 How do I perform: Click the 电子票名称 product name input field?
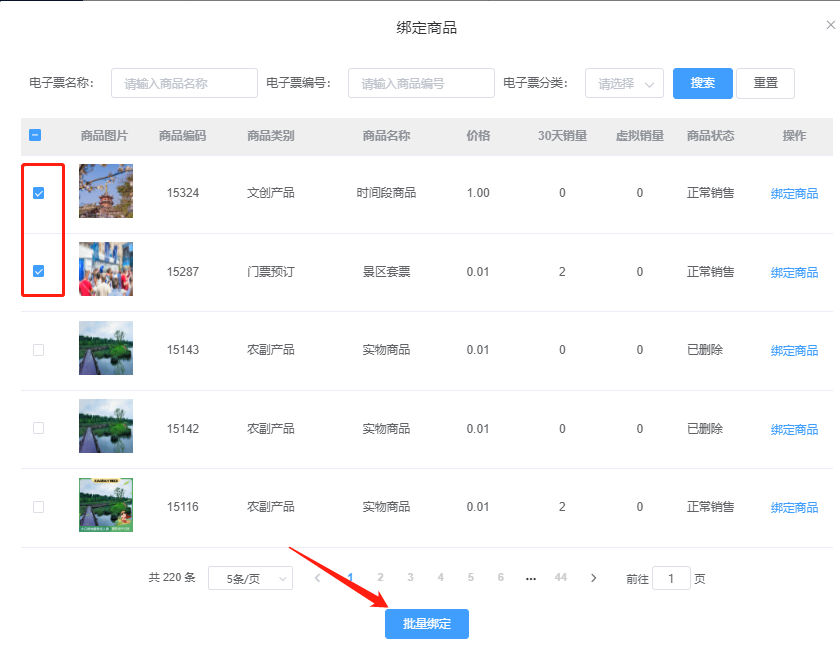[184, 83]
